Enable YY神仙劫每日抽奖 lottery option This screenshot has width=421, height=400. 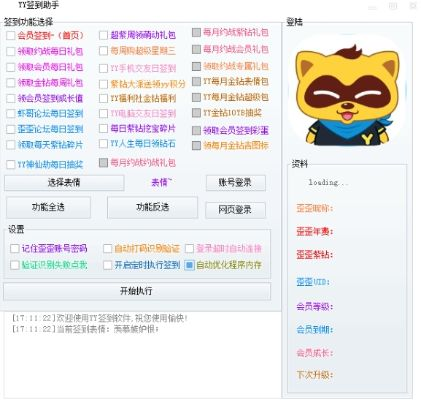(x=11, y=164)
